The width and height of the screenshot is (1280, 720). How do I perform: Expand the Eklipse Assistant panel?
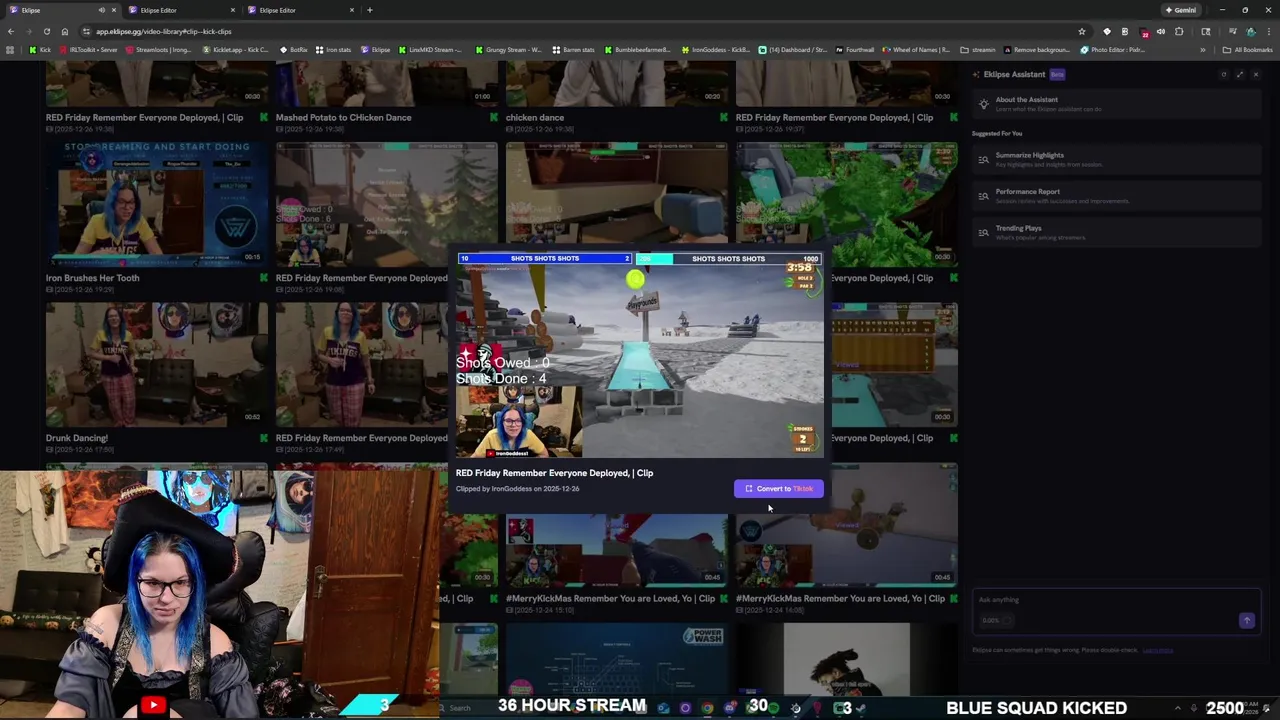(1240, 74)
